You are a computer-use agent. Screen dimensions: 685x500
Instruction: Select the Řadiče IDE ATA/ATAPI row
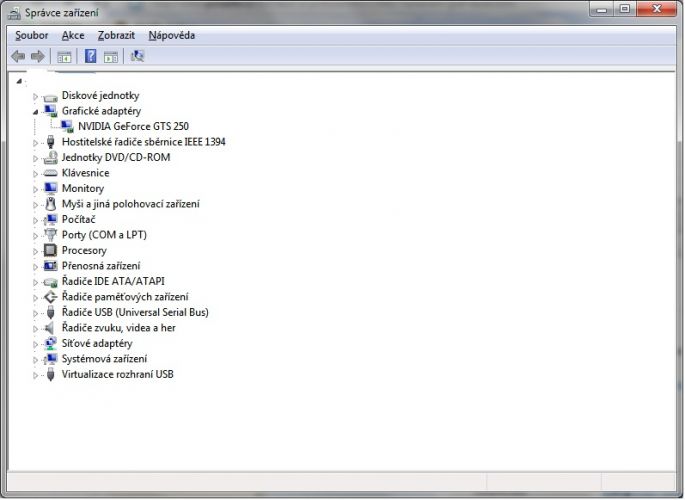pyautogui.click(x=113, y=281)
